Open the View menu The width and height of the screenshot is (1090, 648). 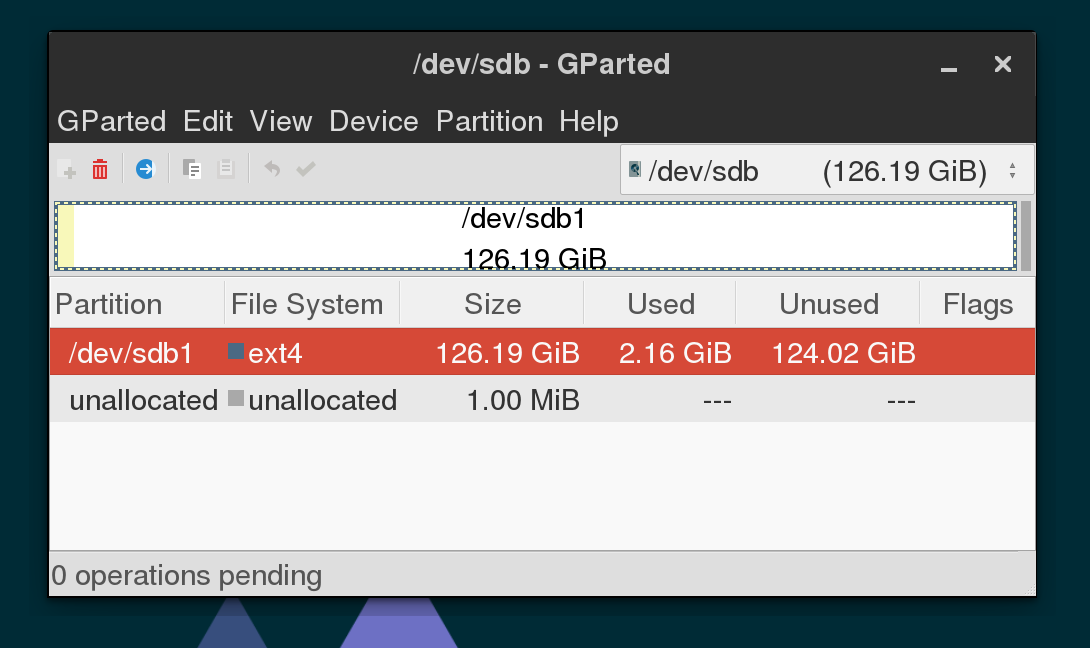pyautogui.click(x=281, y=121)
